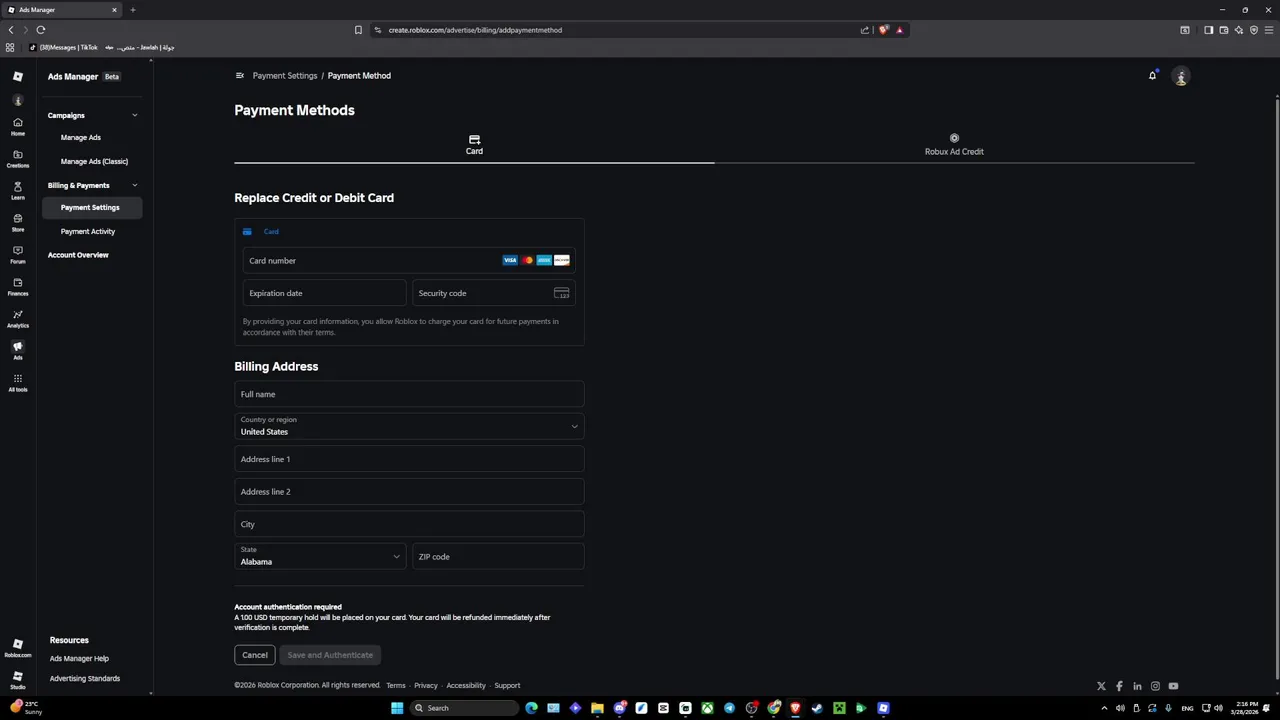Open Forum from the sidebar
1280x720 pixels.
pyautogui.click(x=17, y=254)
